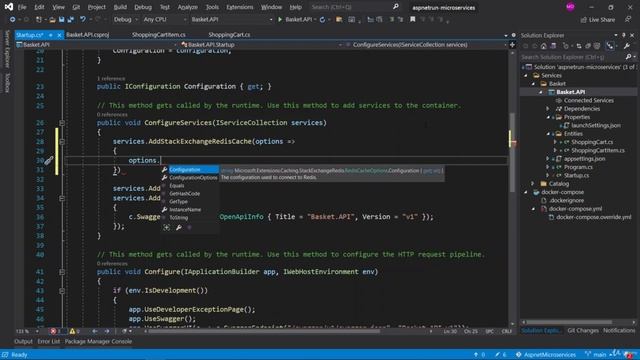Image resolution: width=640 pixels, height=360 pixels.
Task: Open launchSettings.json in Solution Explorer
Action: 596,125
